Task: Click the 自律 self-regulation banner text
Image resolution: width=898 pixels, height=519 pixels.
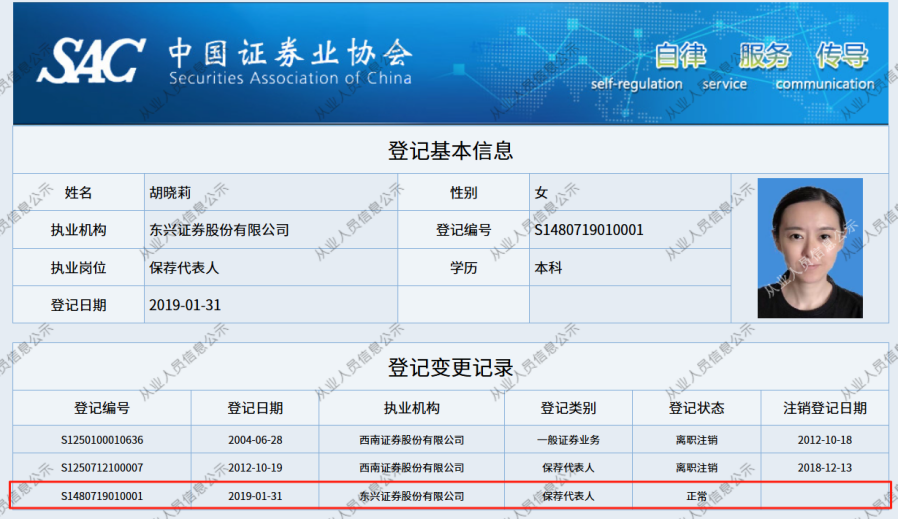Action: point(680,56)
